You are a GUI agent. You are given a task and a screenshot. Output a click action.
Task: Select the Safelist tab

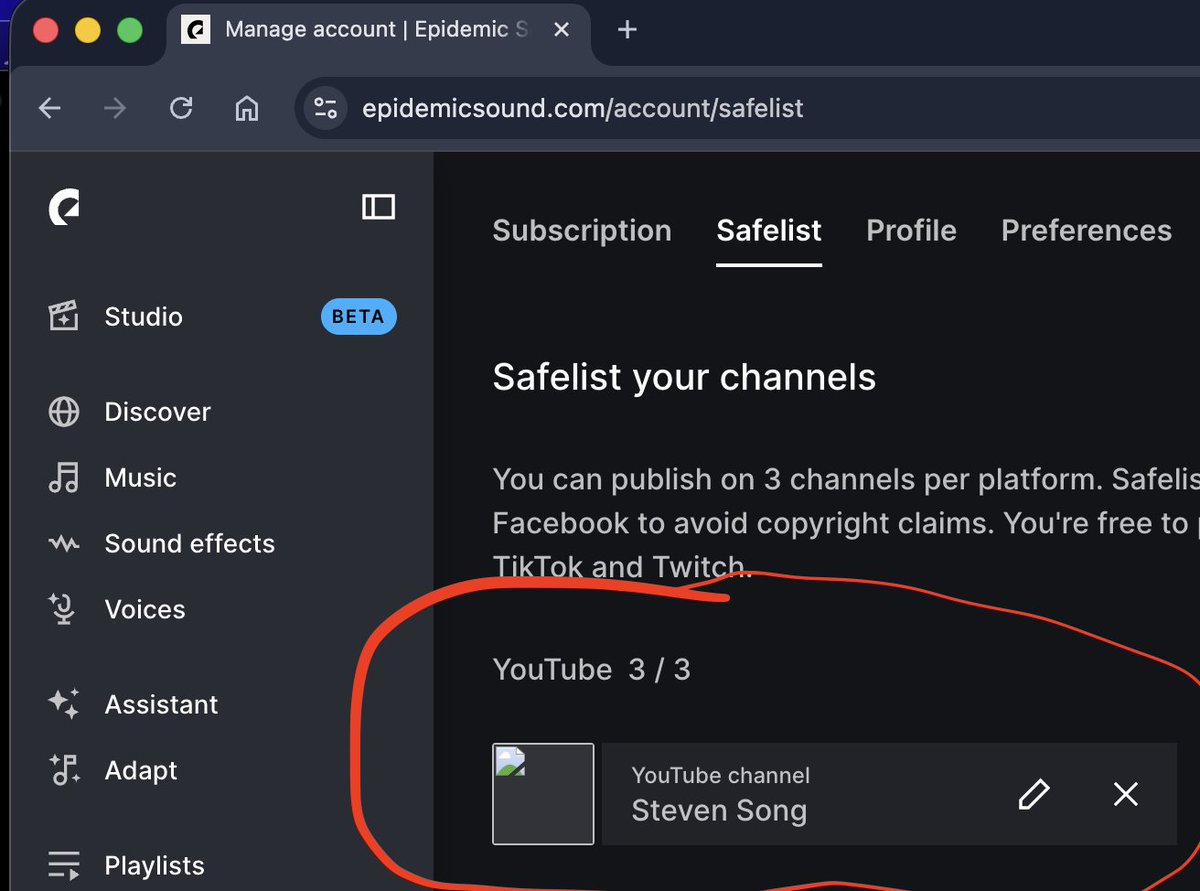click(x=769, y=231)
